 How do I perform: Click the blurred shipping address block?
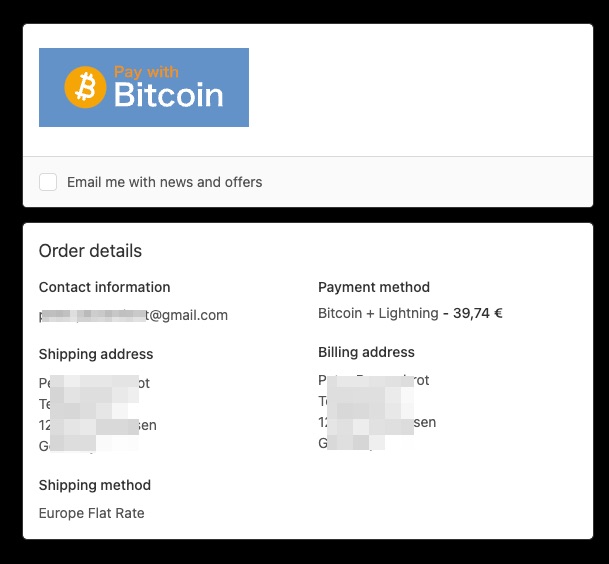coord(94,413)
